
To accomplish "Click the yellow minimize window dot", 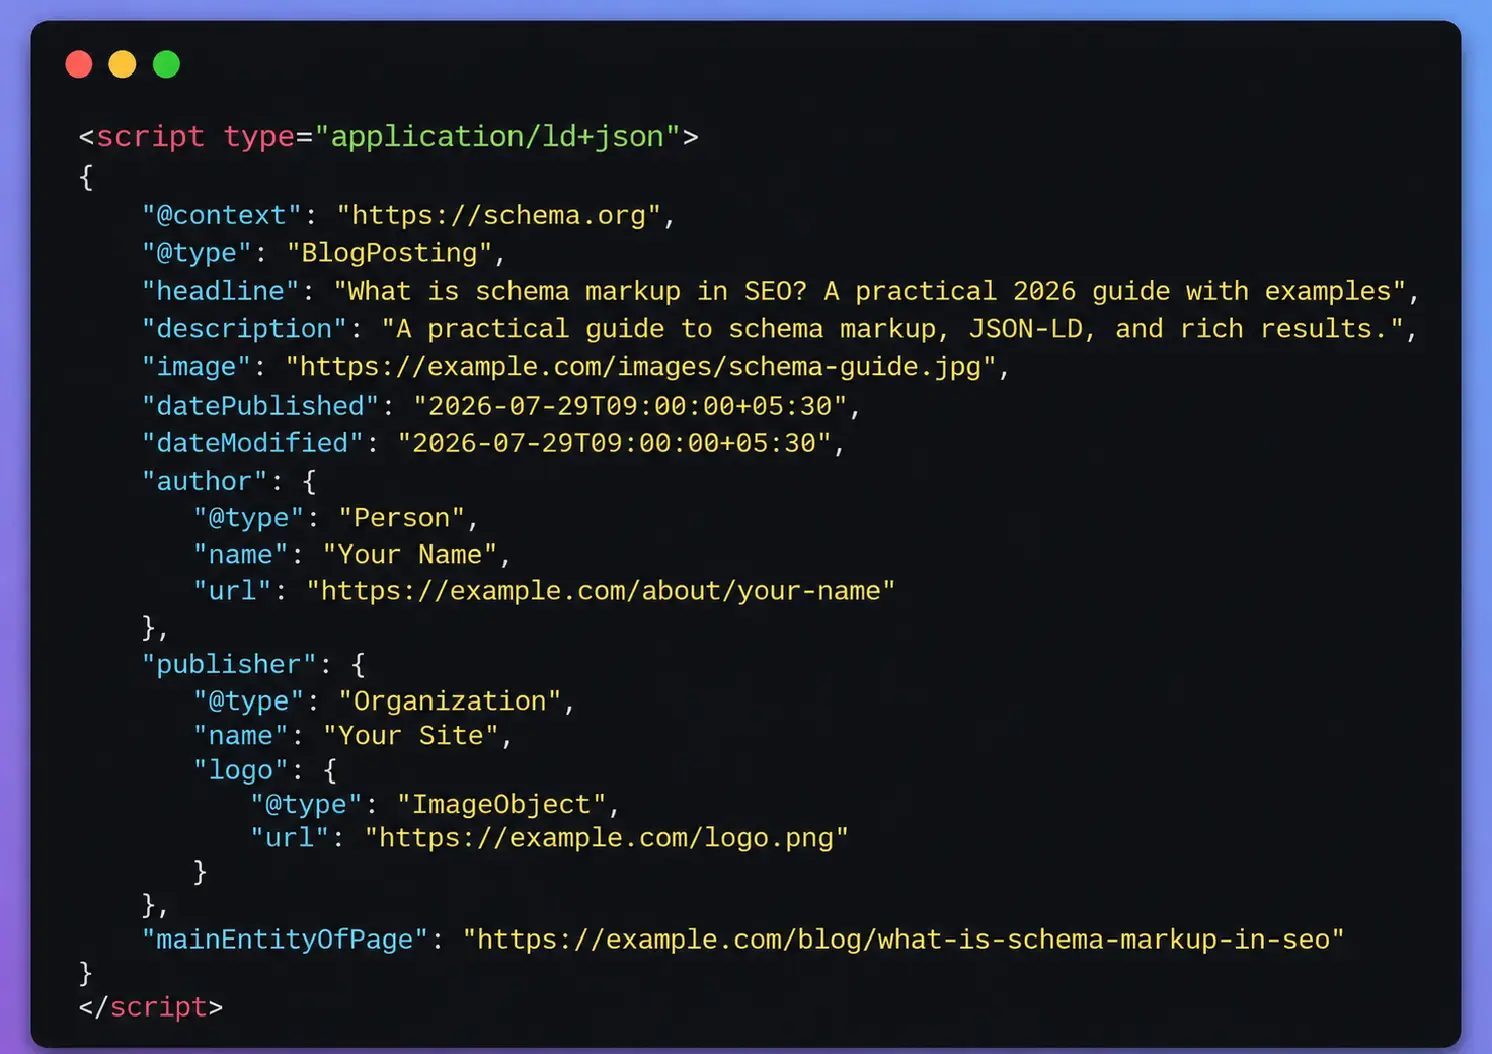I will pos(122,64).
